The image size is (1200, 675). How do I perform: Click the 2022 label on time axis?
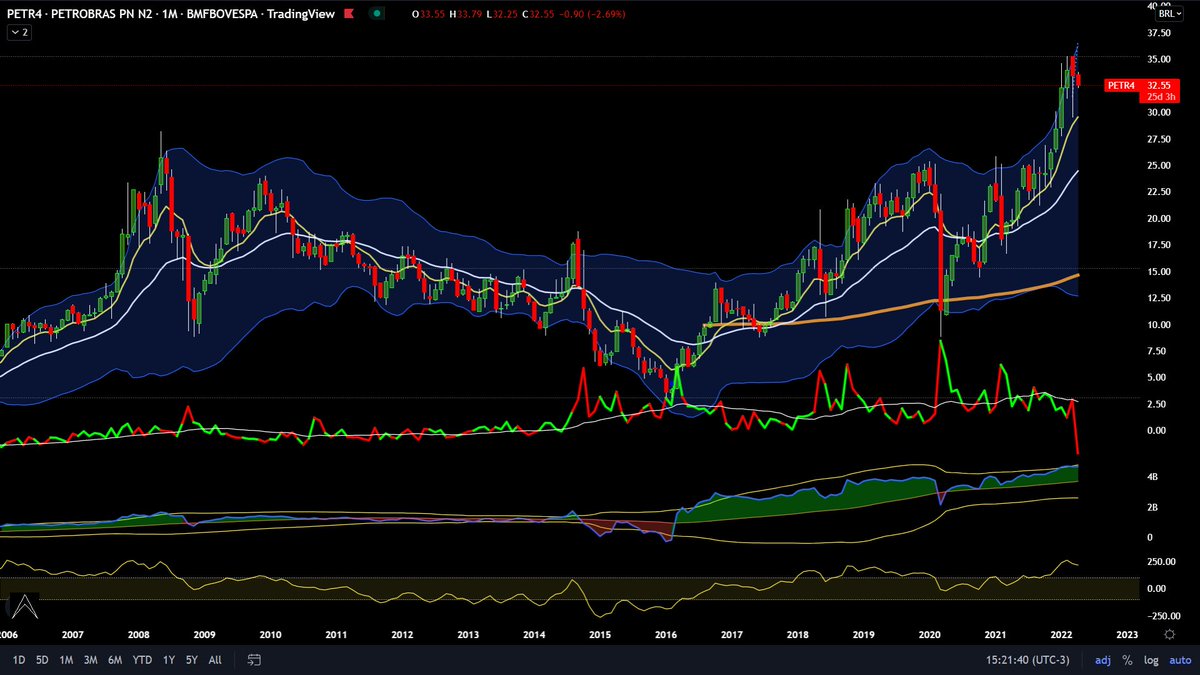point(1060,634)
